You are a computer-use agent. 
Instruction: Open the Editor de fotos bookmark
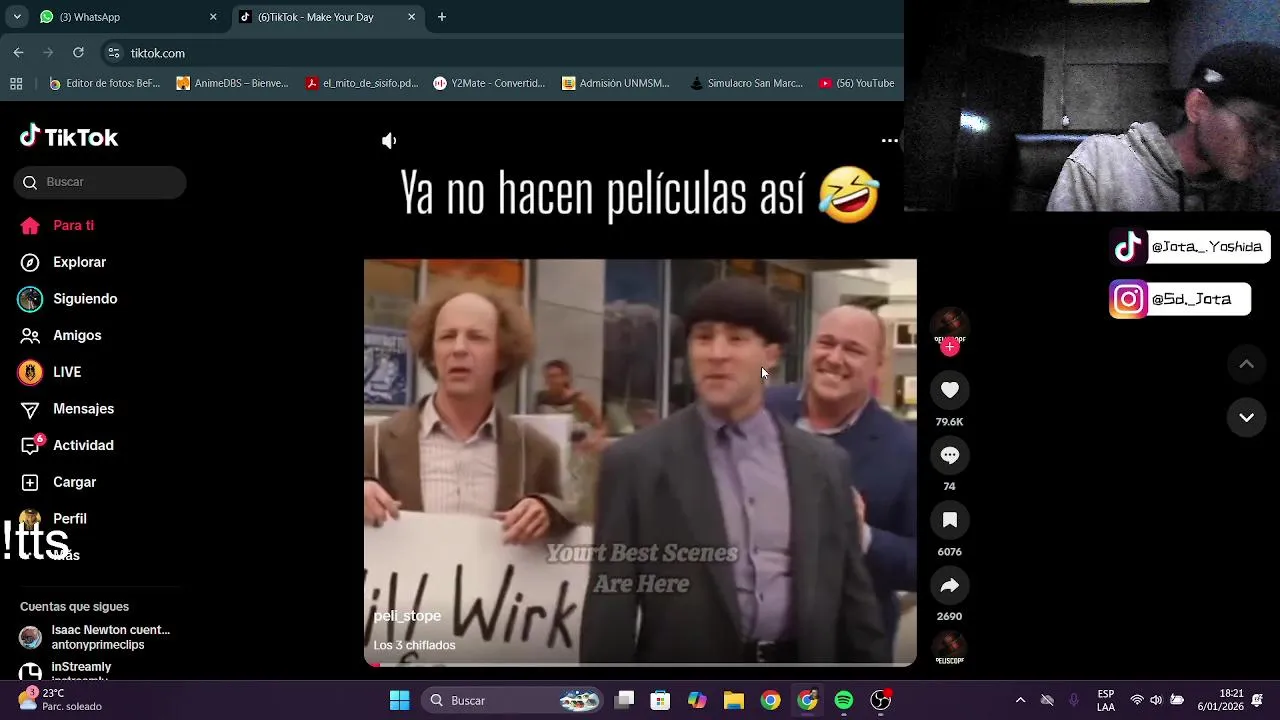104,83
